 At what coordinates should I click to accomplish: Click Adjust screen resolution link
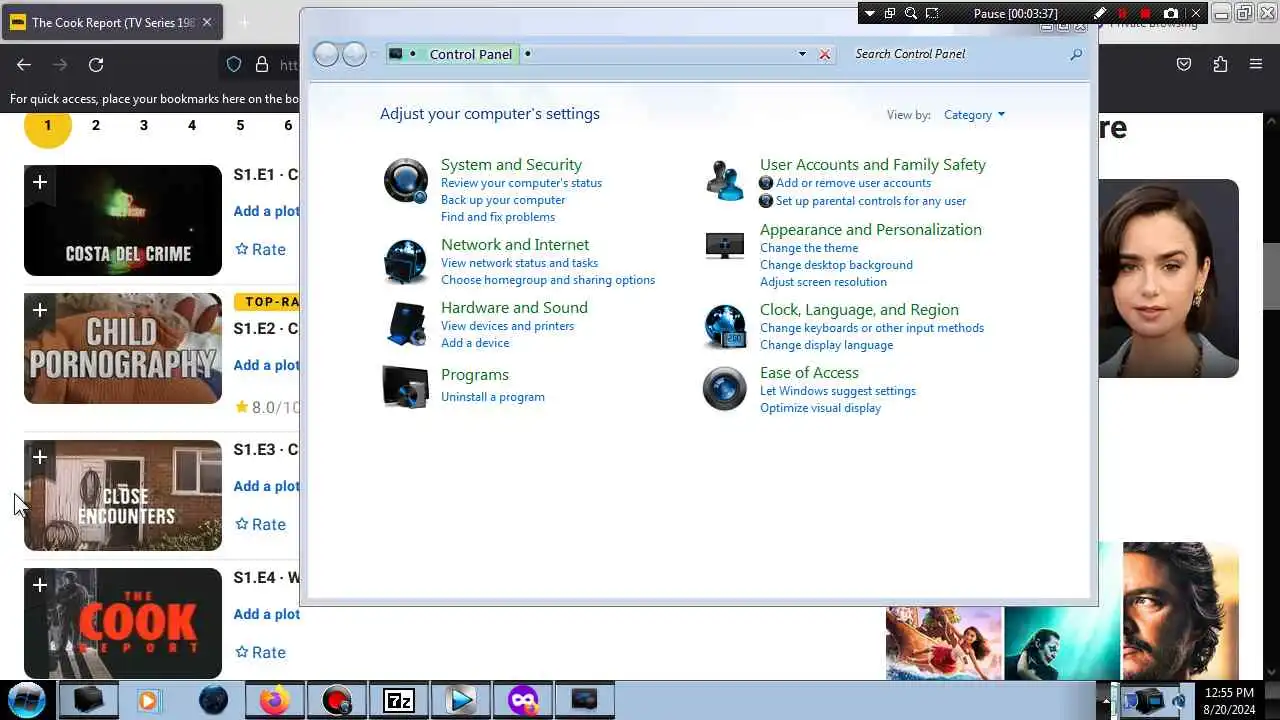823,282
